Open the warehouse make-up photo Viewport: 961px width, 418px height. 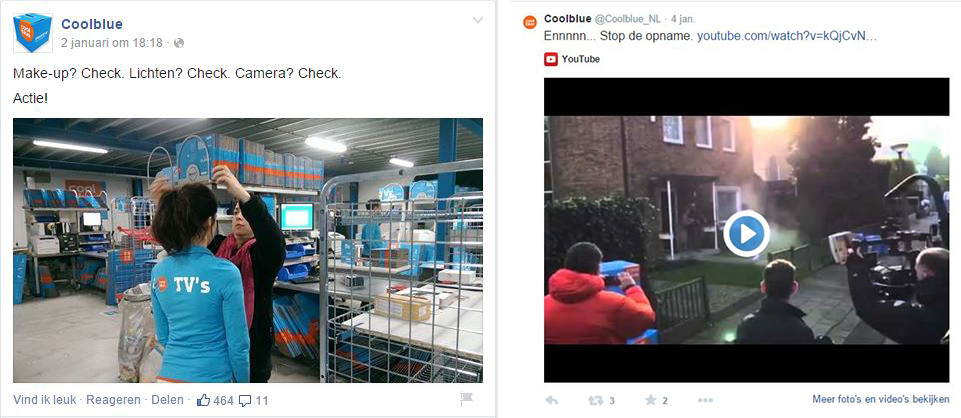tap(248, 250)
